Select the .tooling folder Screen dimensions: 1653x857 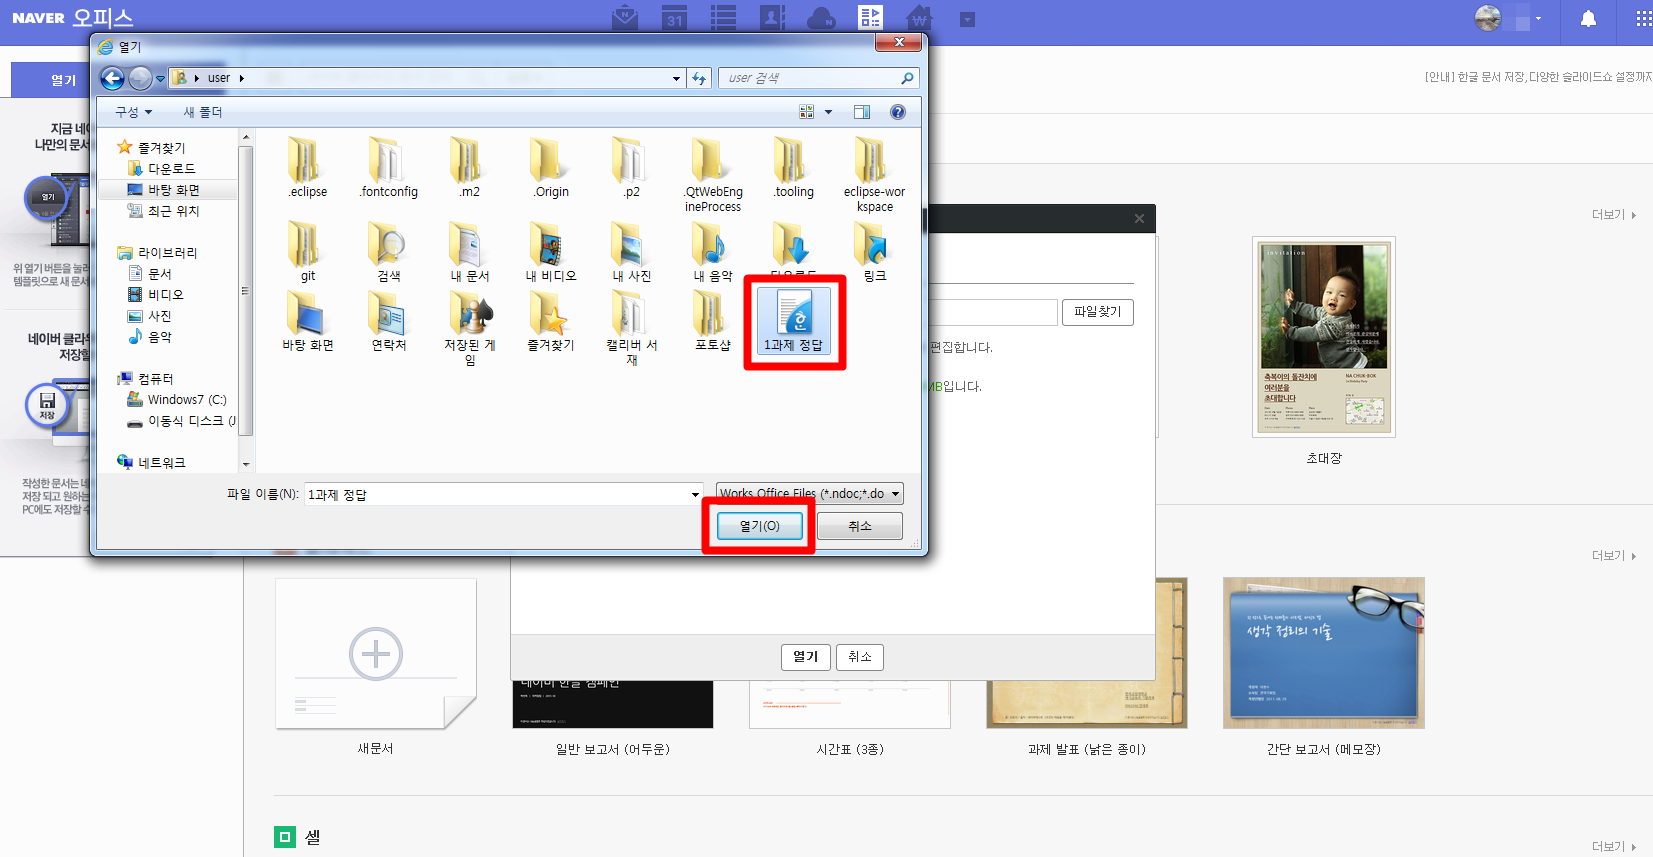pos(794,167)
